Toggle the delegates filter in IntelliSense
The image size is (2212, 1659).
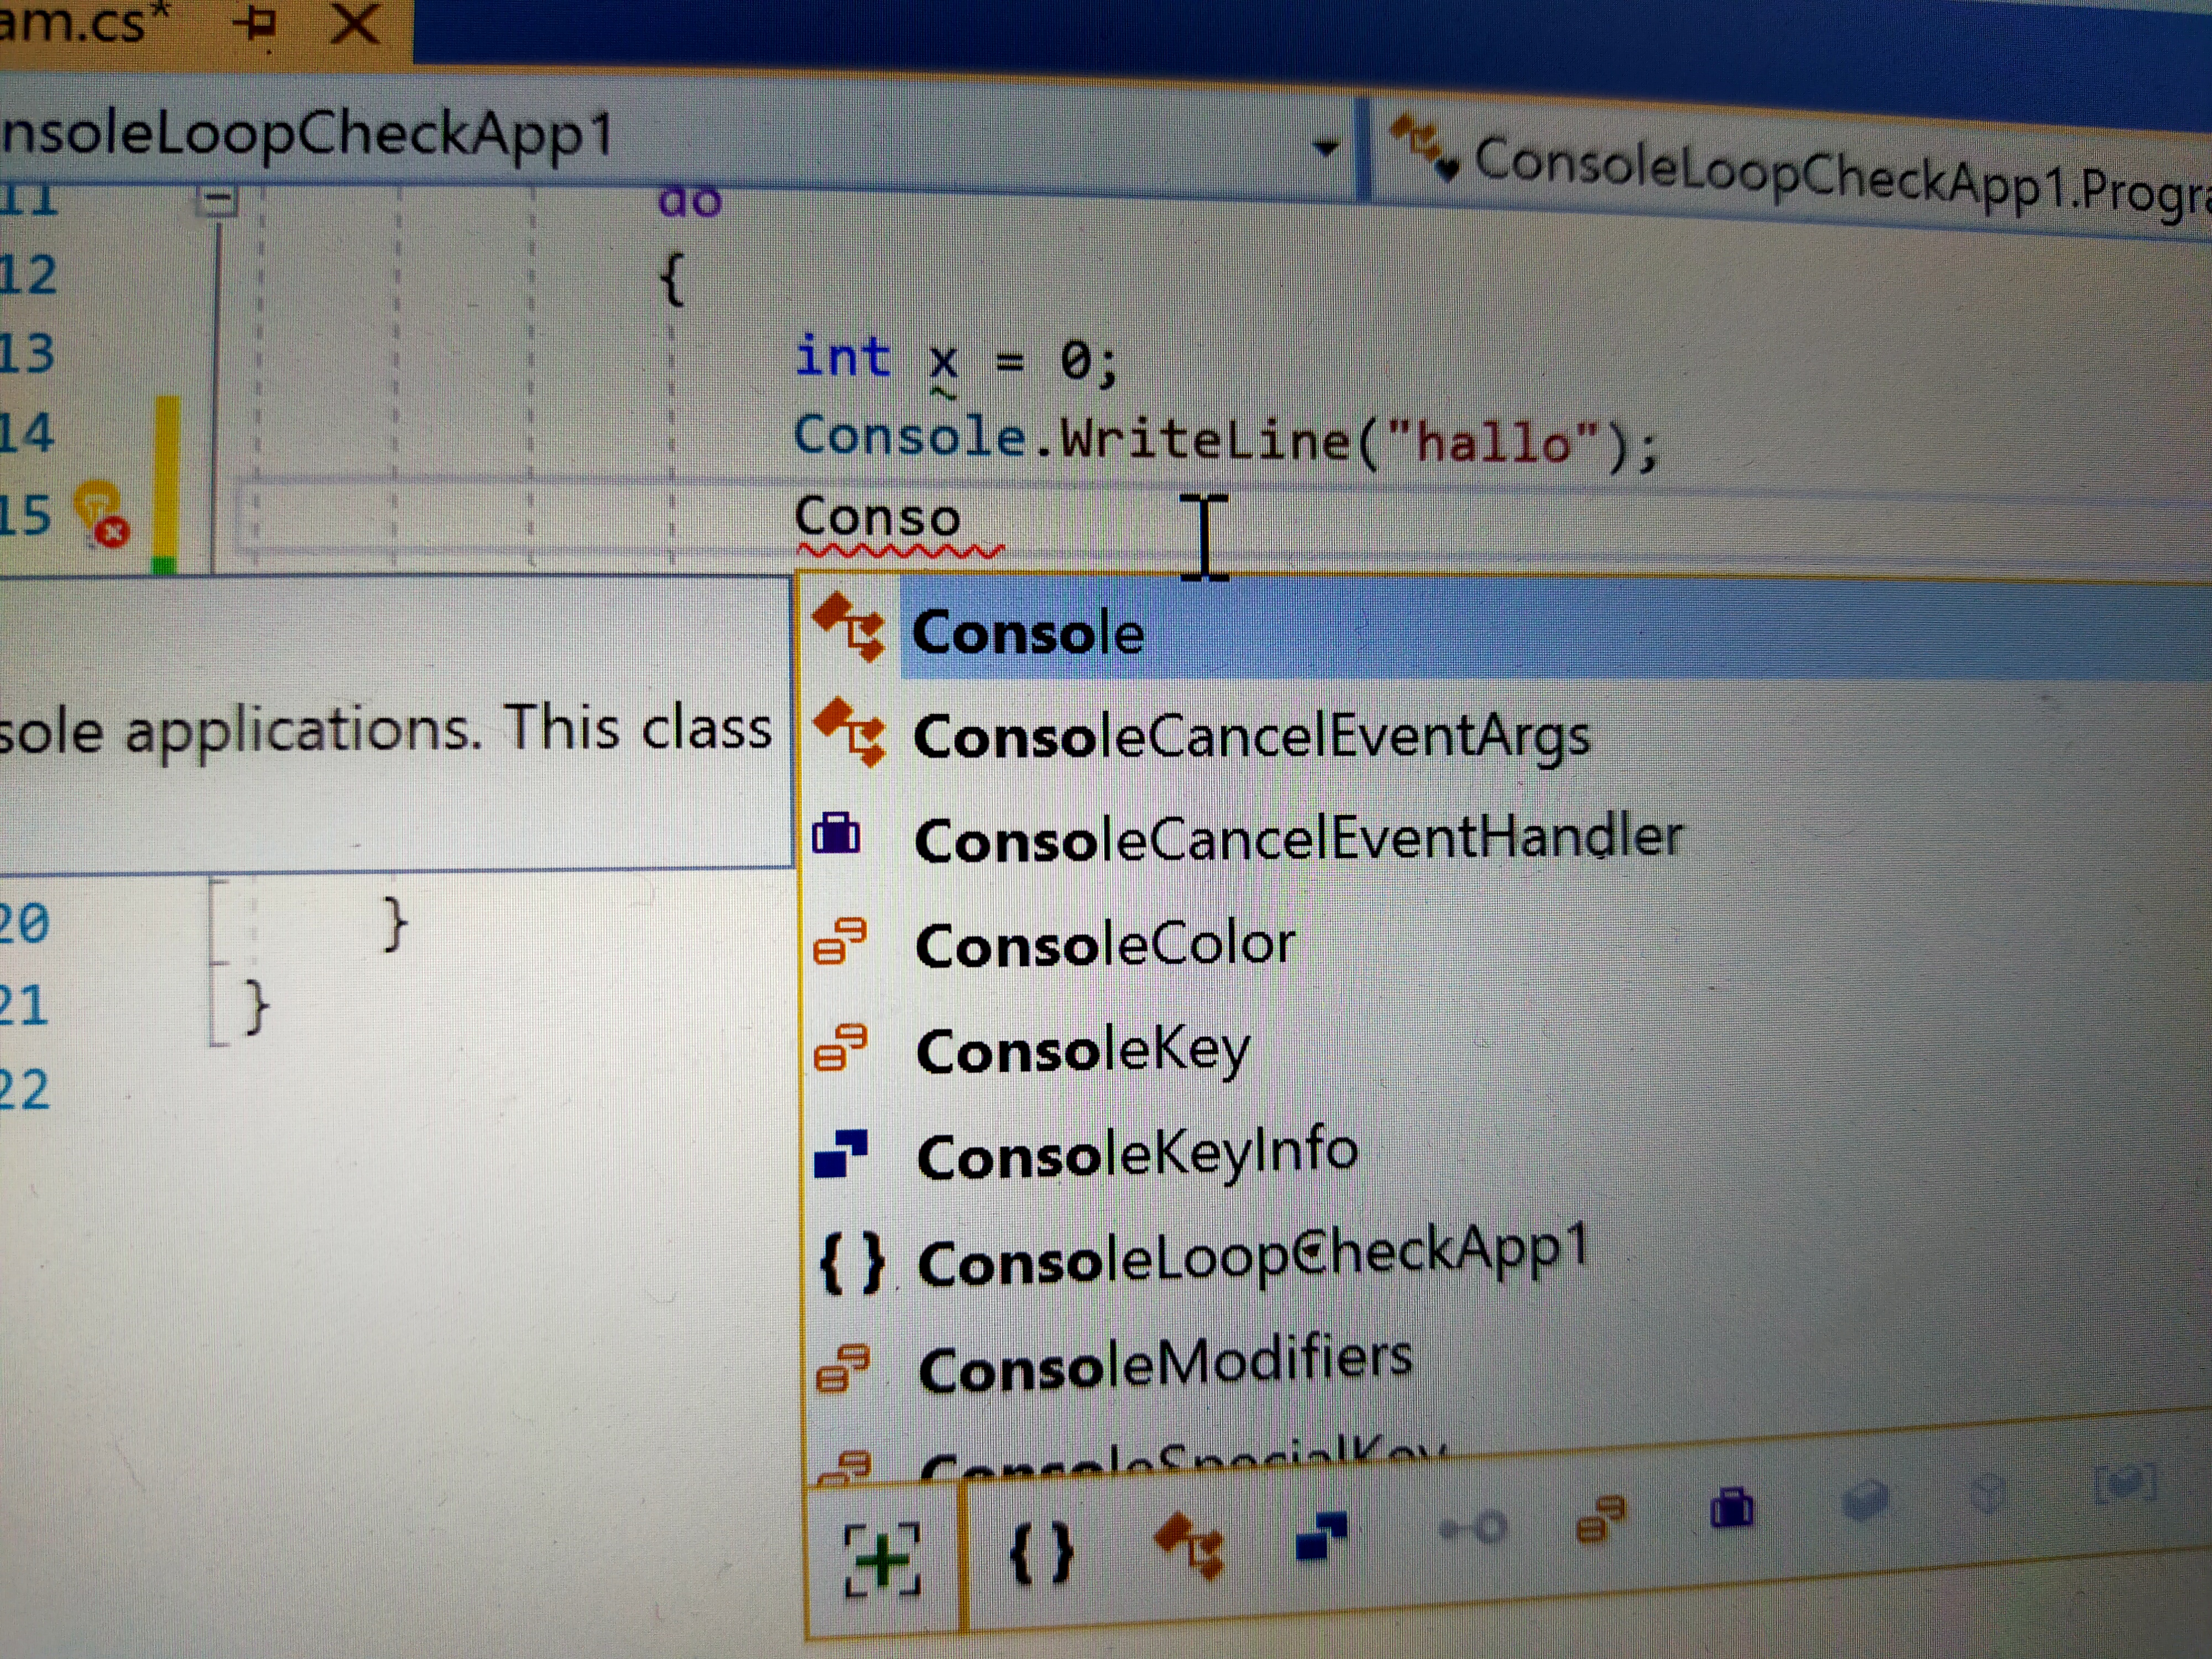[1732, 1508]
